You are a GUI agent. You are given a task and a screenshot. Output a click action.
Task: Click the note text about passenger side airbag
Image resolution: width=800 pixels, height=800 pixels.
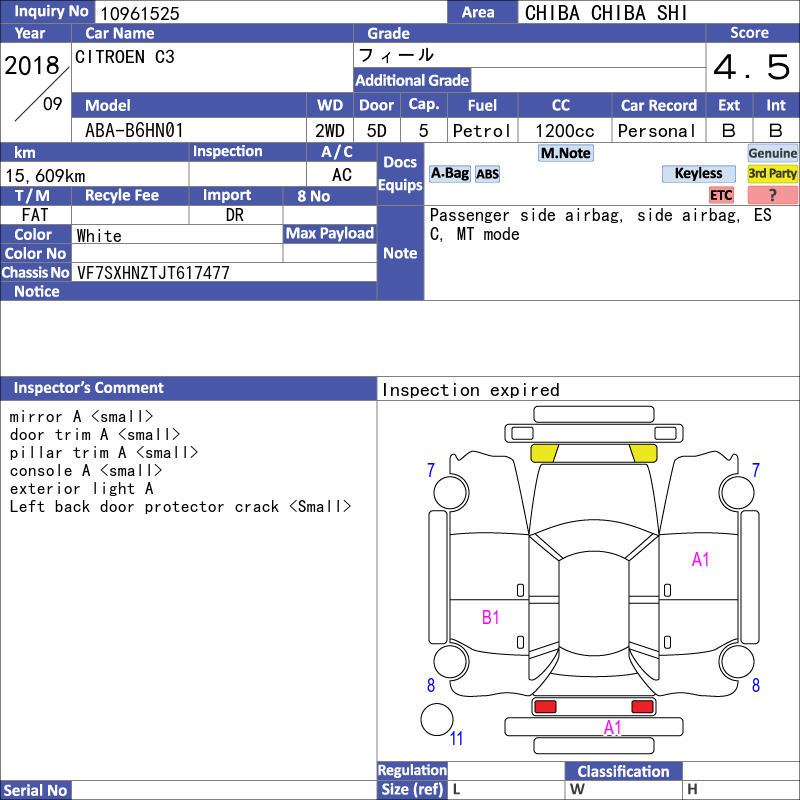[601, 224]
